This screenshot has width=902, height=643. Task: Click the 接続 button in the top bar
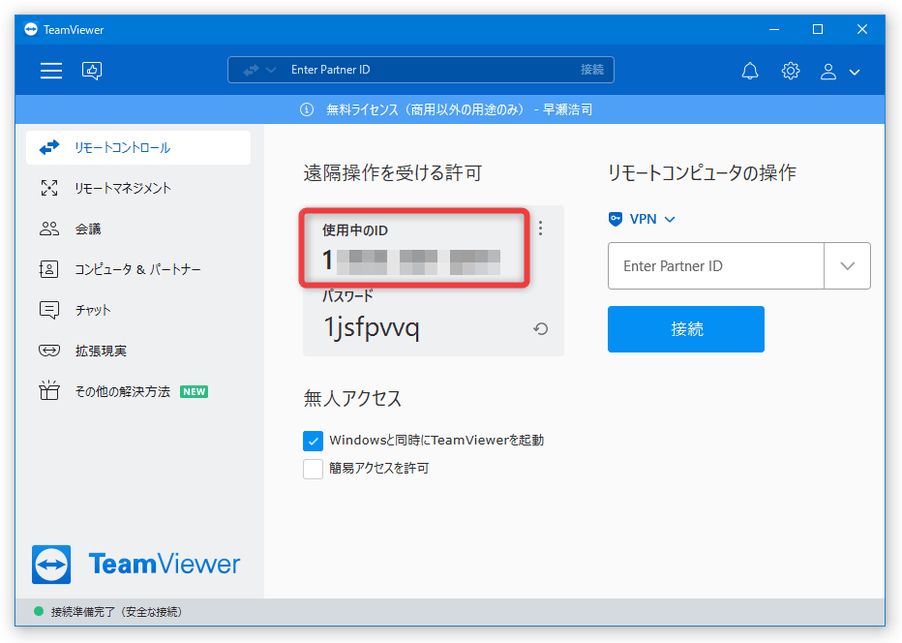tap(592, 70)
